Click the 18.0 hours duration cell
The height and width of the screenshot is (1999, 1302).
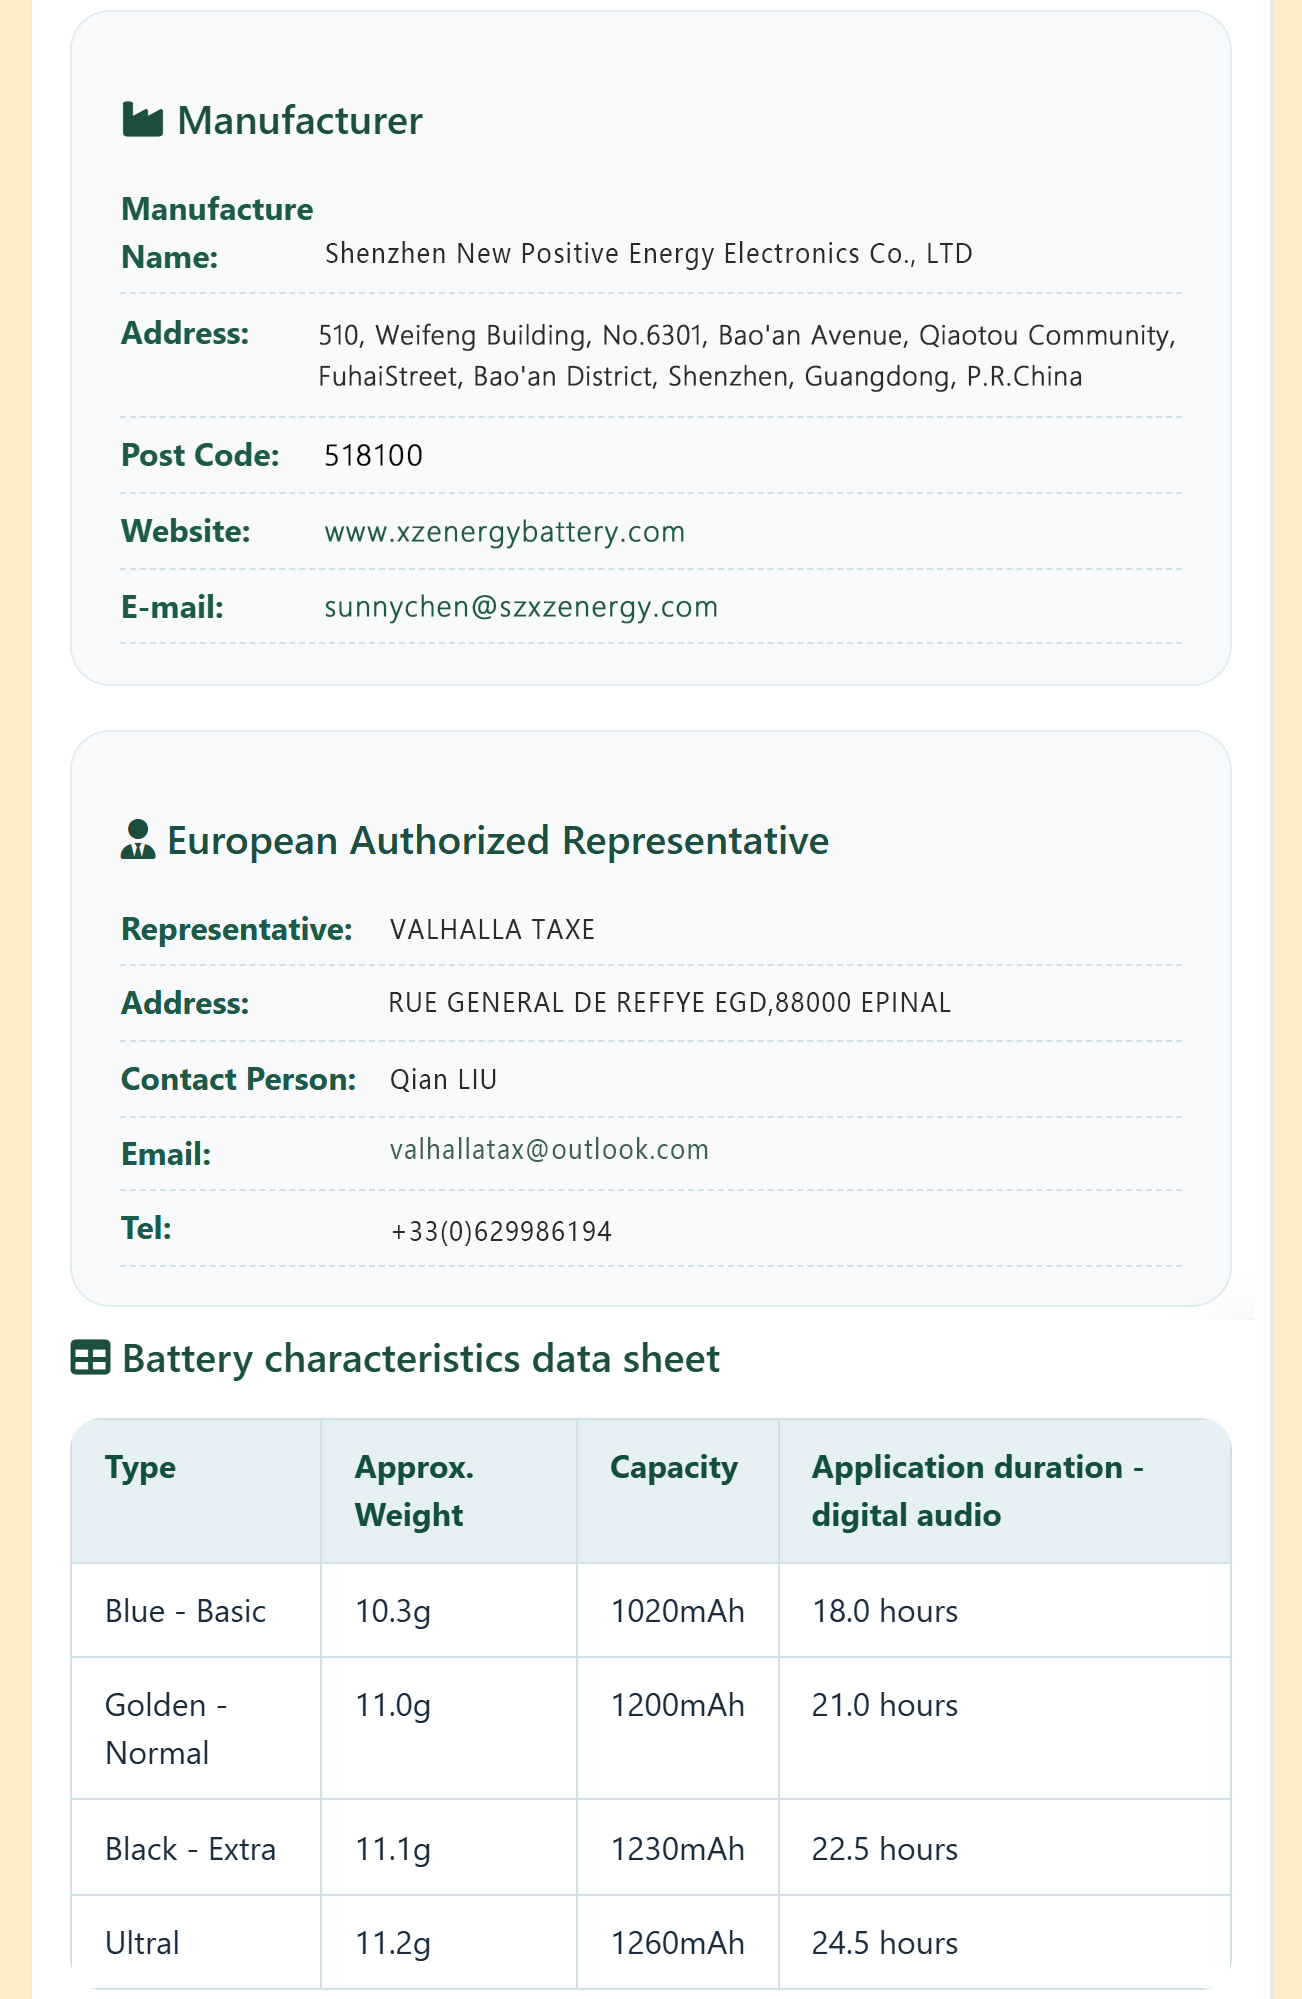[x=1005, y=1611]
